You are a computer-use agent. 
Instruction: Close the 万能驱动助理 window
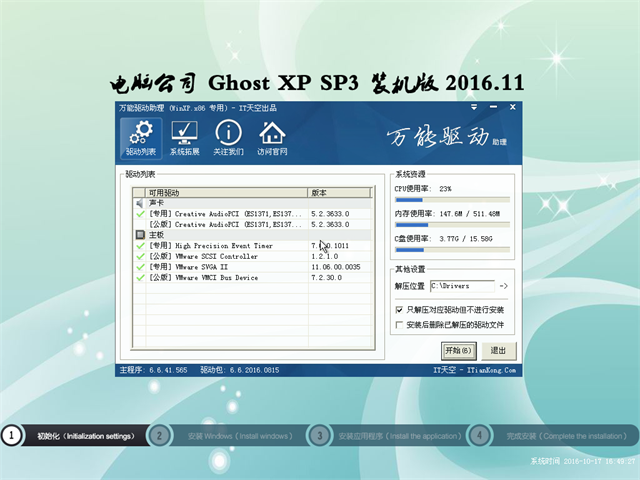[x=513, y=107]
